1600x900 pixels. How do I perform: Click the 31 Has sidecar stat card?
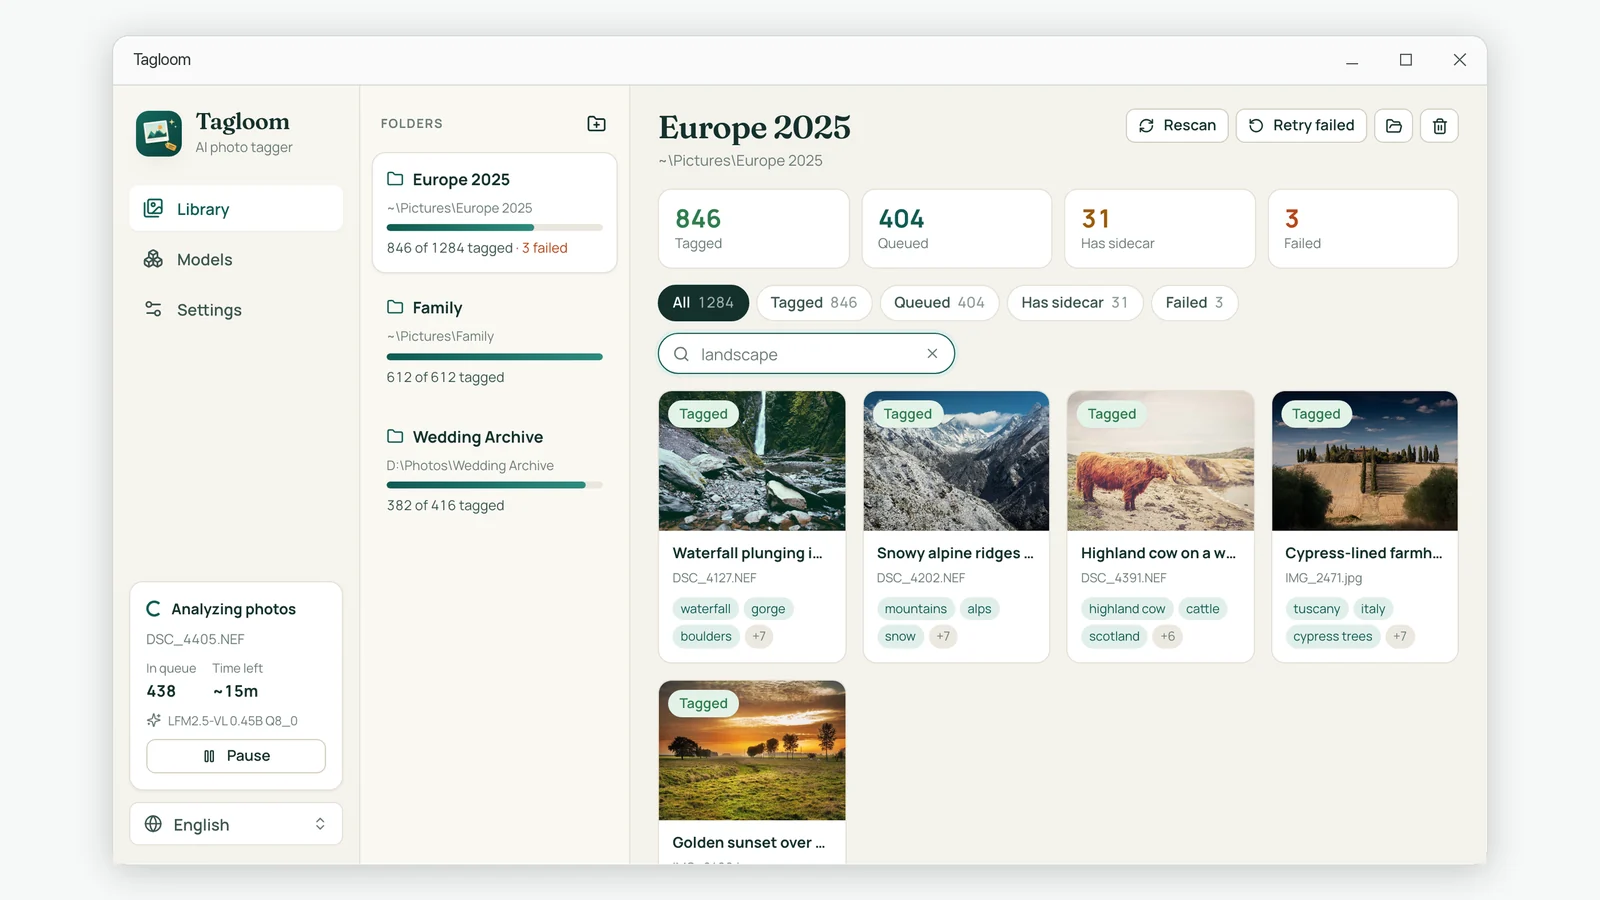1159,229
